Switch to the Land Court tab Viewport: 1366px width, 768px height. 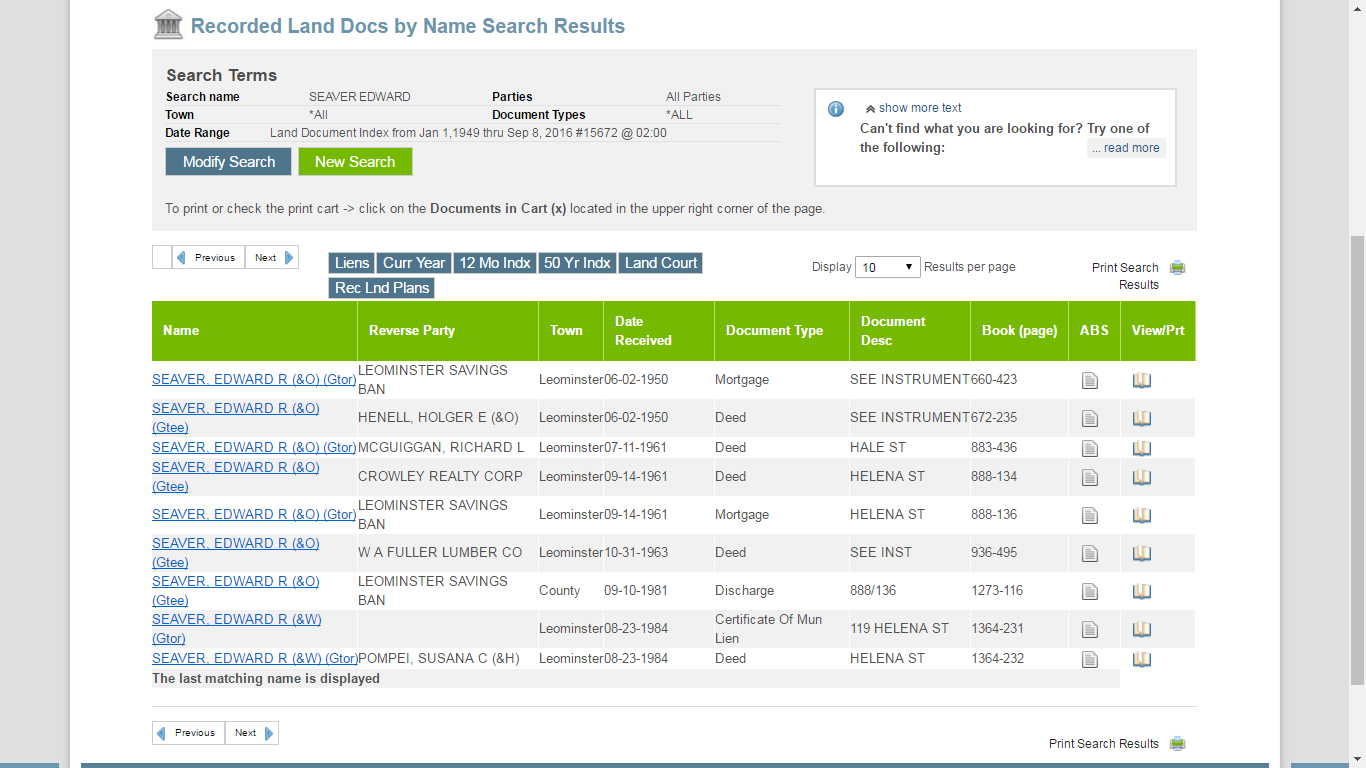click(x=660, y=263)
